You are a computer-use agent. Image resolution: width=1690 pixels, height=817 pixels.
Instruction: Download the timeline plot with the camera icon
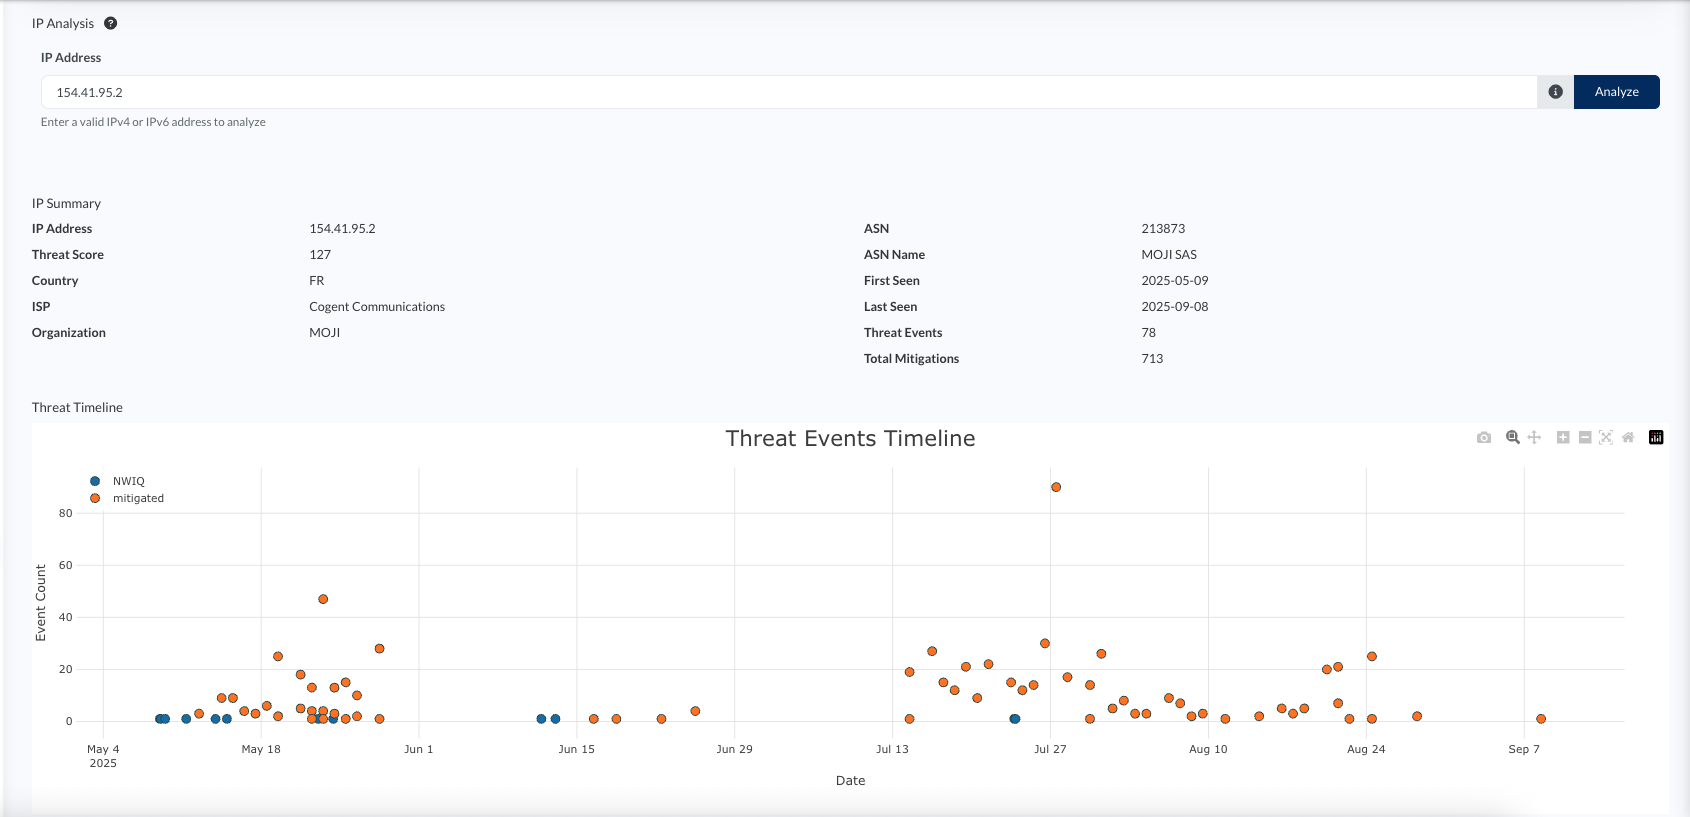[1484, 437]
